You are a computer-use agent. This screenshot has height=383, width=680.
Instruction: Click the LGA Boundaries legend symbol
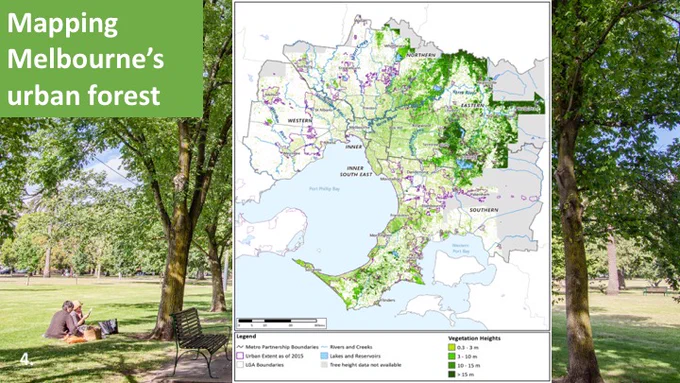click(x=240, y=365)
